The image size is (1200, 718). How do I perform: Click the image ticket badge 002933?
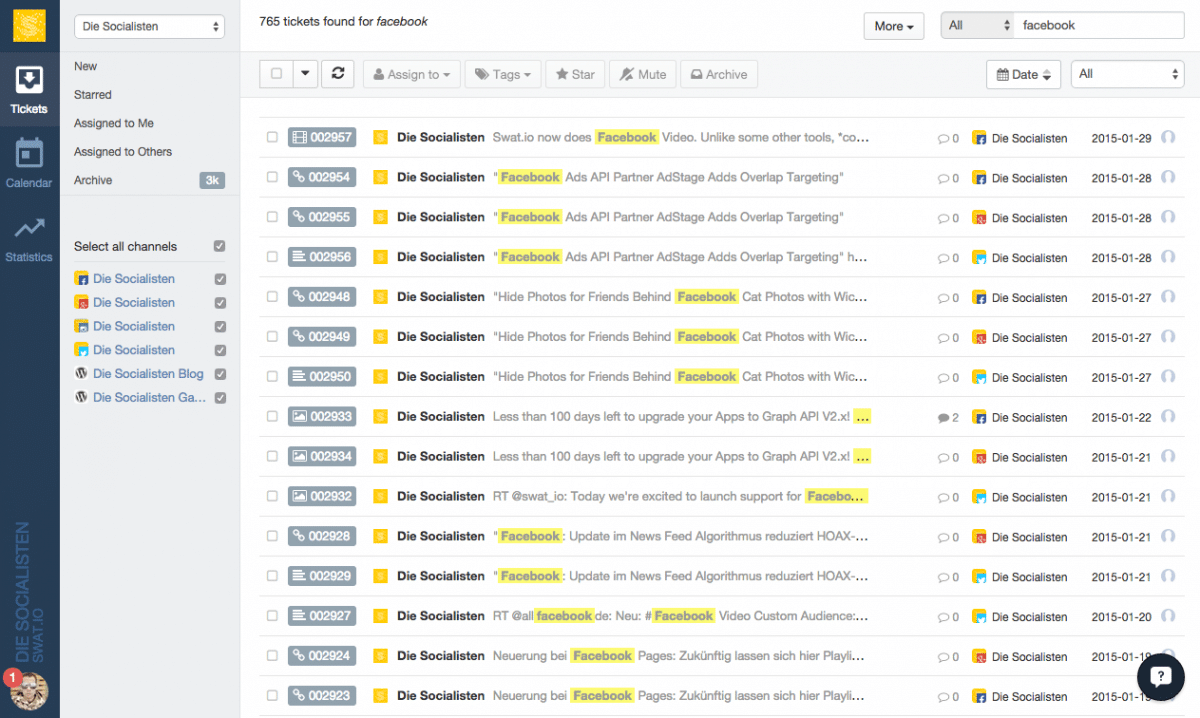[x=321, y=417]
